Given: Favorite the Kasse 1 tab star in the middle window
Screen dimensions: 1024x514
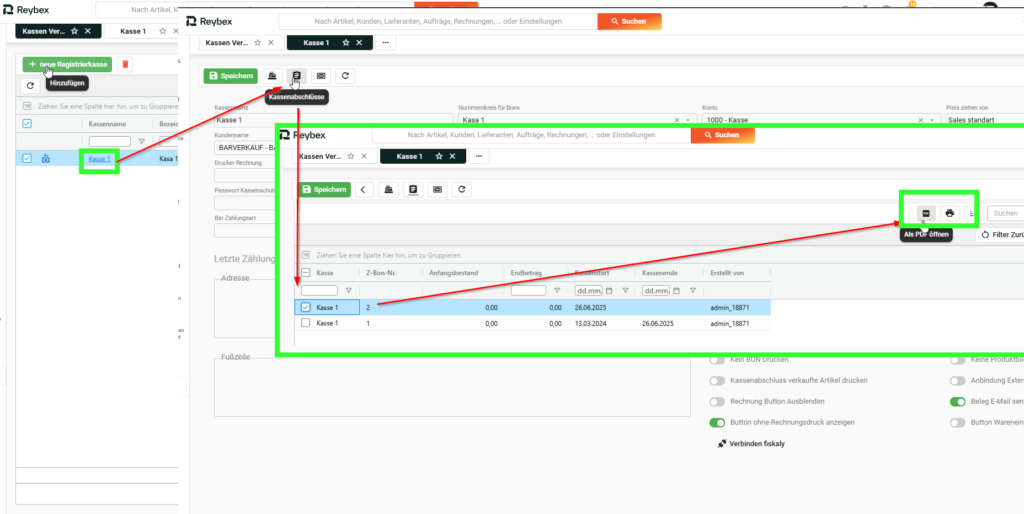Looking at the screenshot, I should click(x=346, y=42).
